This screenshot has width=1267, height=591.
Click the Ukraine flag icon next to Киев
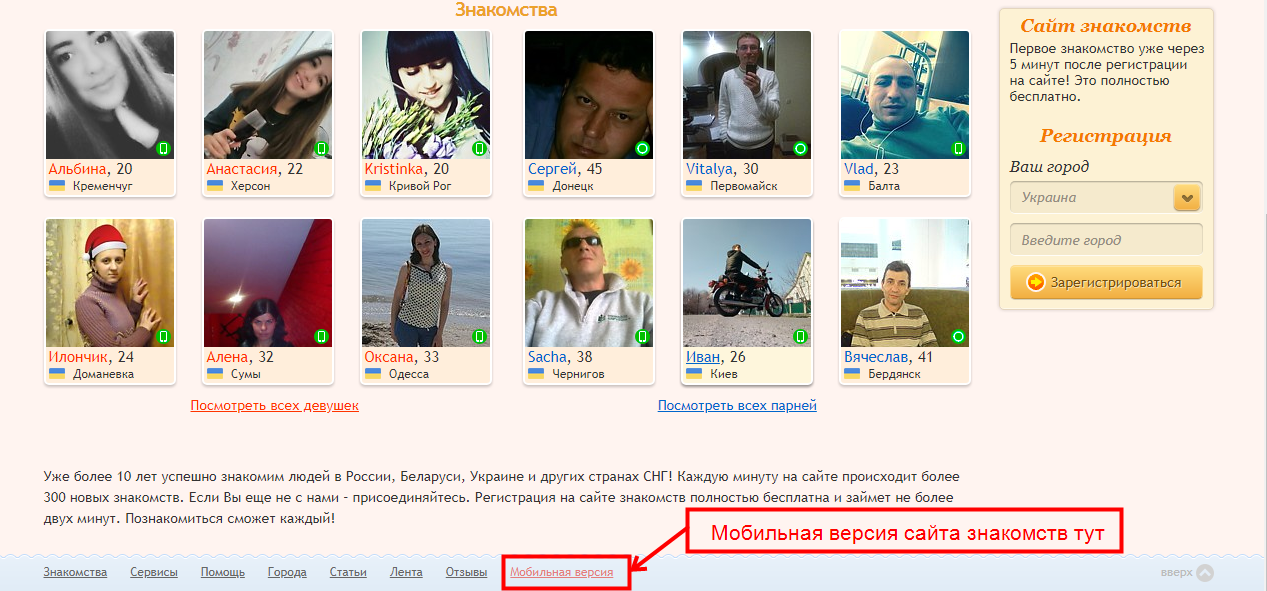[x=694, y=373]
